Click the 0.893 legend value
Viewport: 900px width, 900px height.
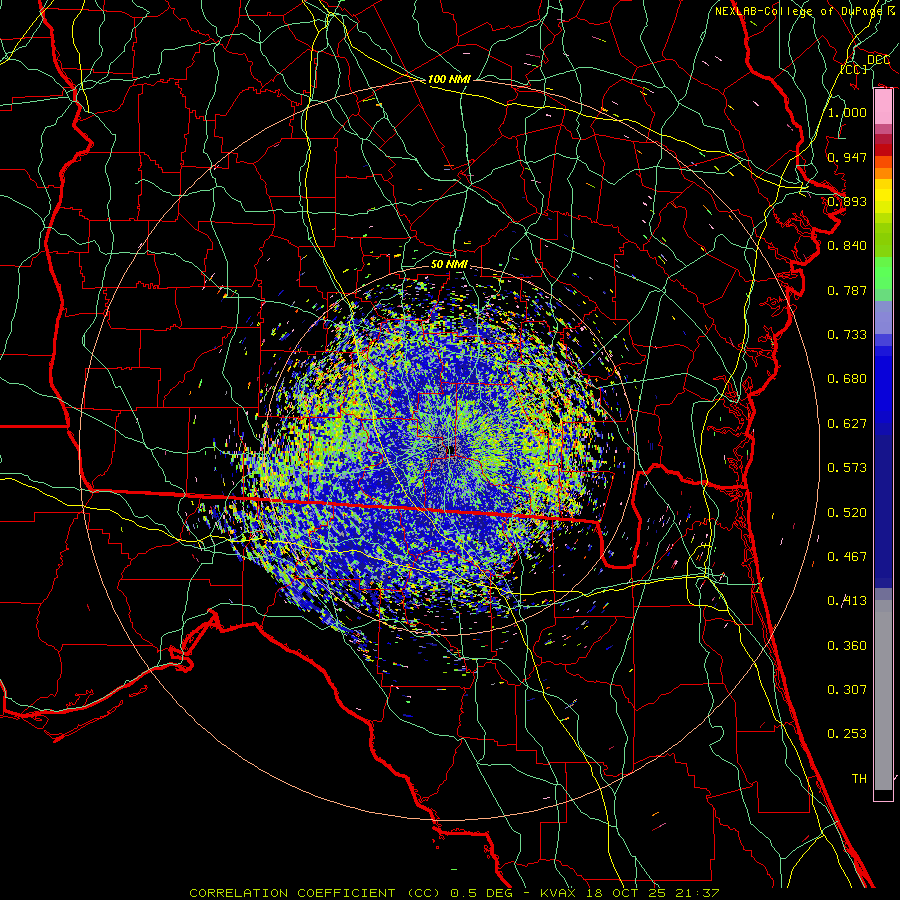pyautogui.click(x=847, y=201)
